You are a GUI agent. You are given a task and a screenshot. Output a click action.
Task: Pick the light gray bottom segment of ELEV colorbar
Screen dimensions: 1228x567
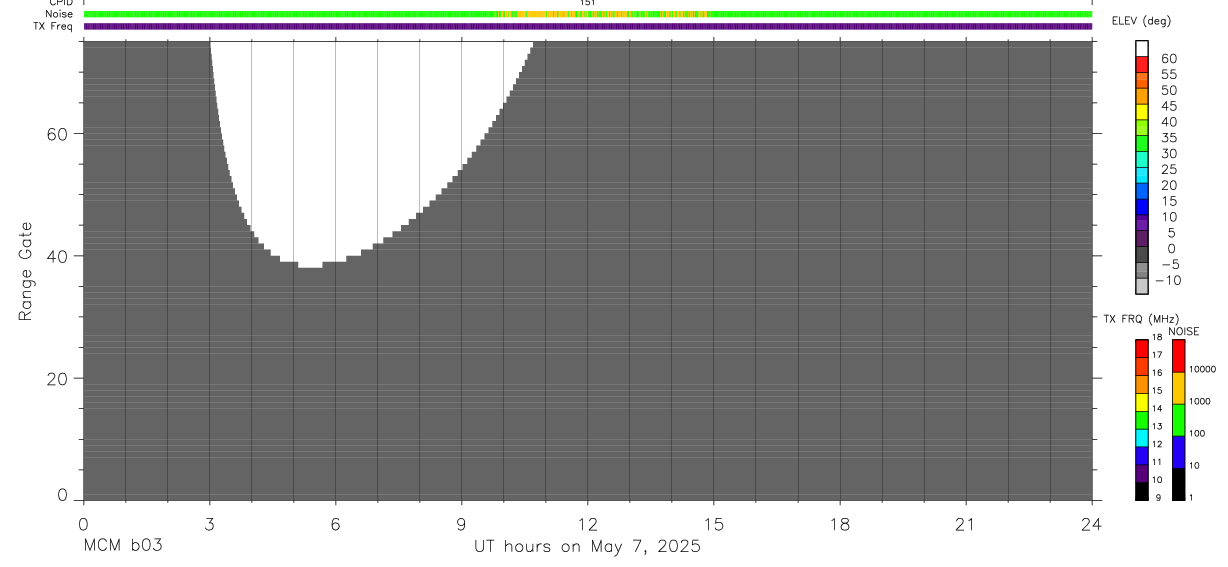point(1142,287)
